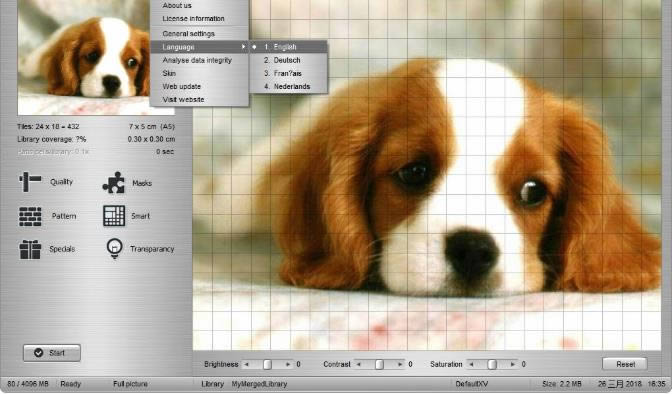Open the Quality settings icon

pyautogui.click(x=30, y=182)
